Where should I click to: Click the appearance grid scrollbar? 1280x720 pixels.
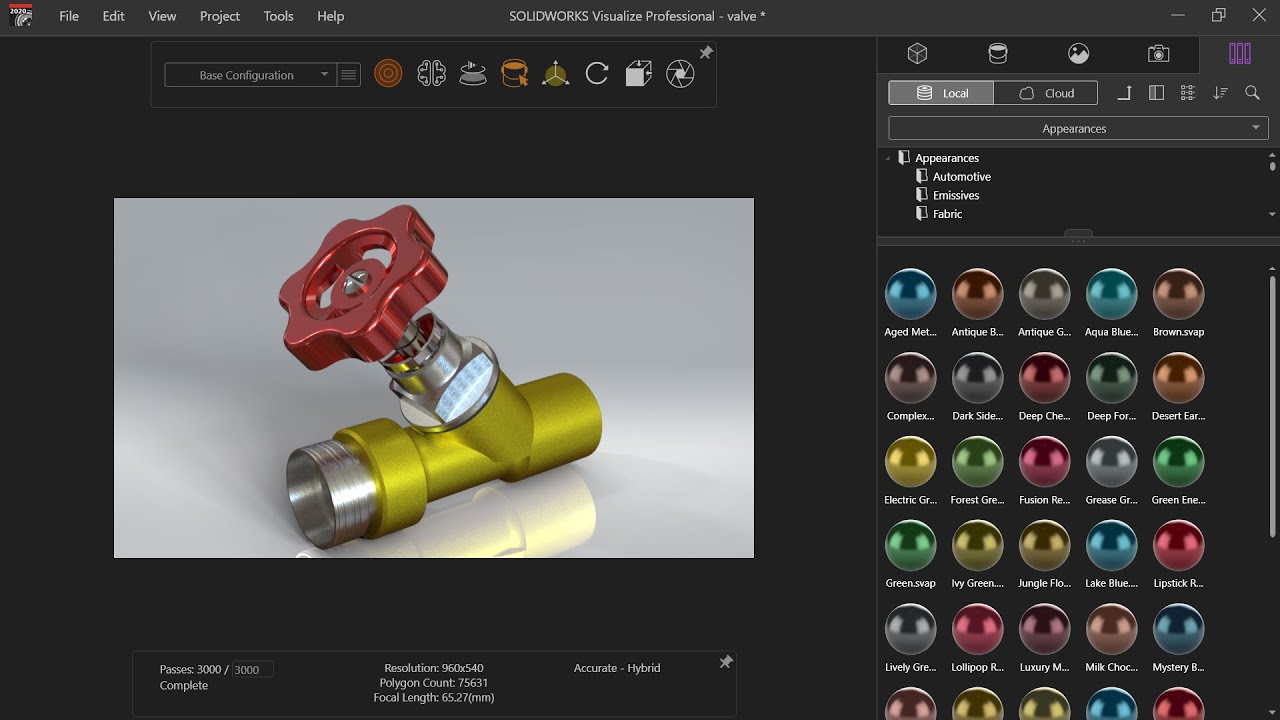[x=1272, y=405]
